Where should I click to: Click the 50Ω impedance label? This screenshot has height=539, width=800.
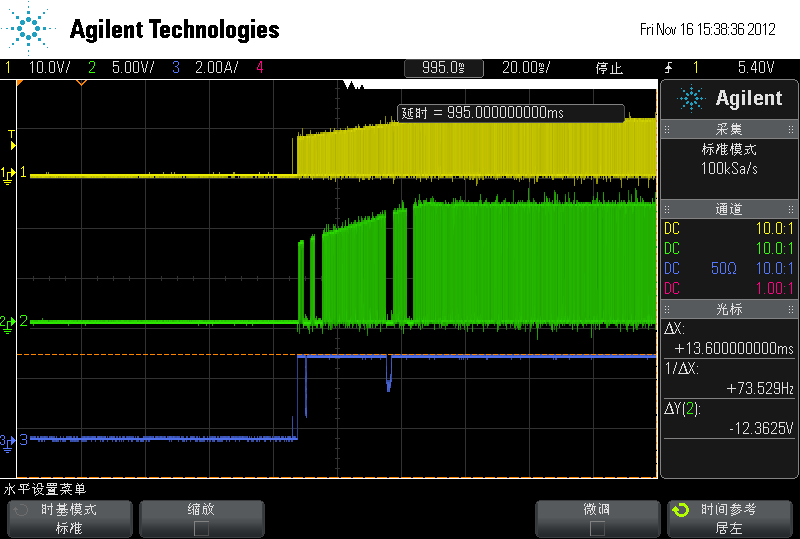[x=723, y=268]
